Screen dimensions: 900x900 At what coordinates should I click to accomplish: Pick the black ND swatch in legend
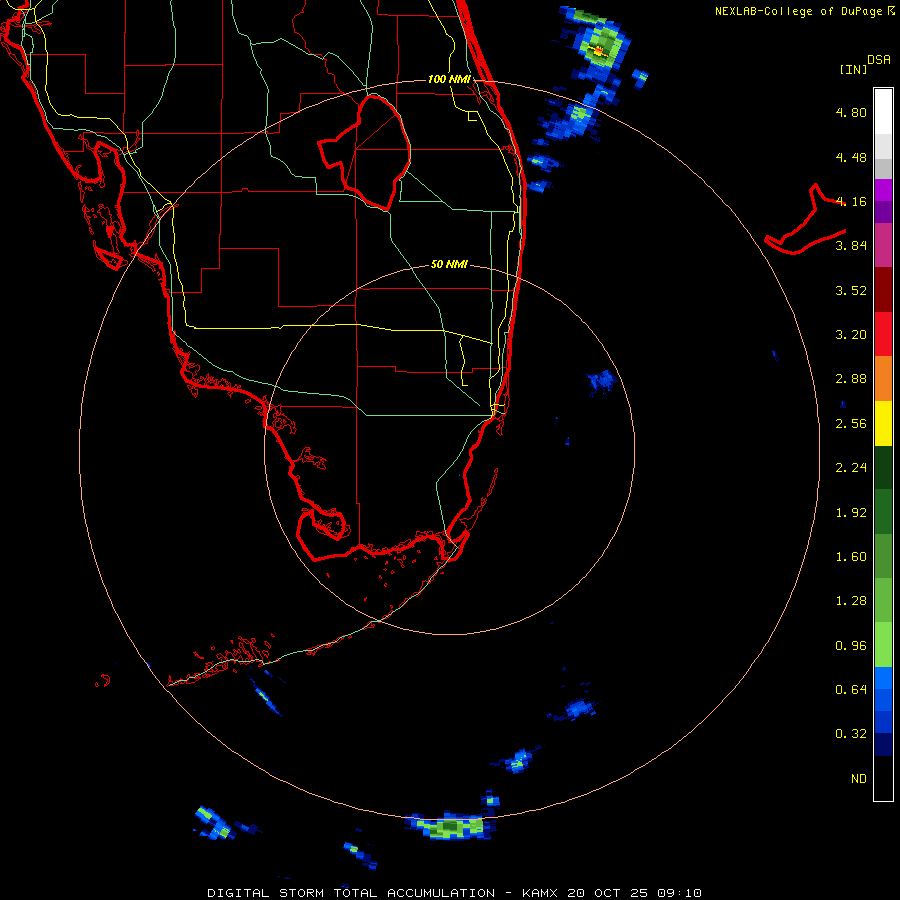[x=883, y=778]
